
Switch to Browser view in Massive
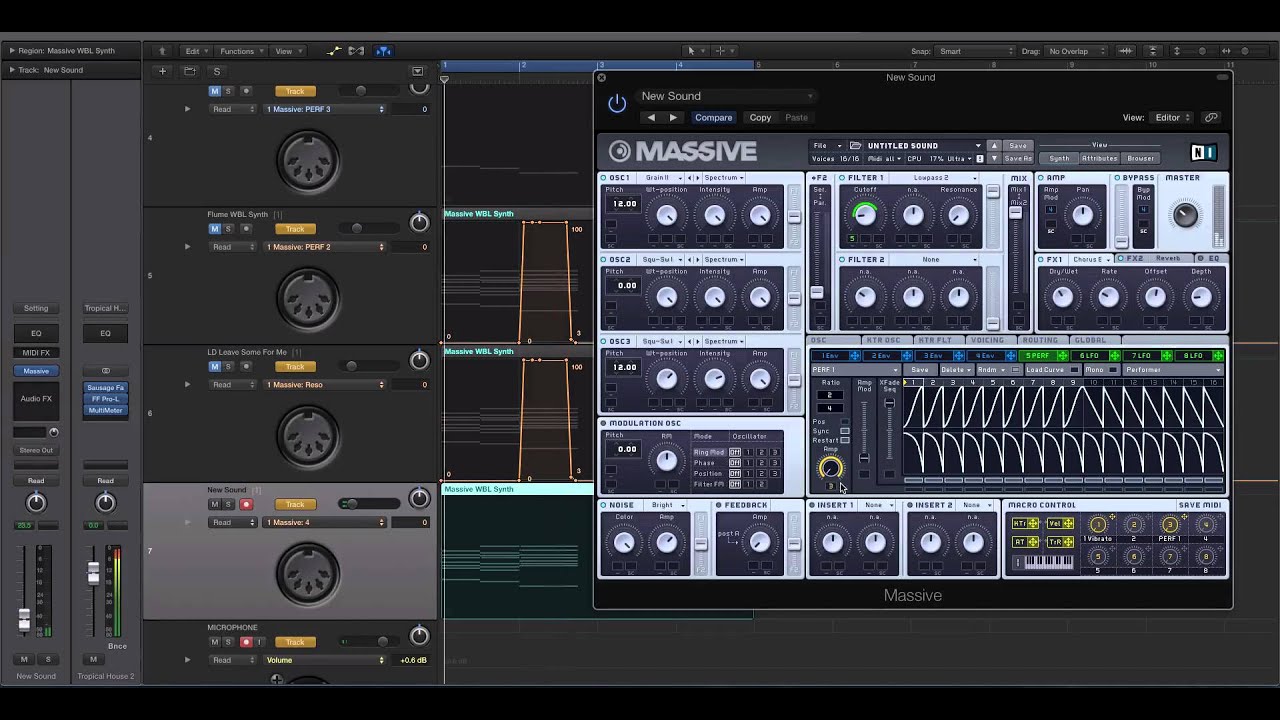[x=1141, y=158]
